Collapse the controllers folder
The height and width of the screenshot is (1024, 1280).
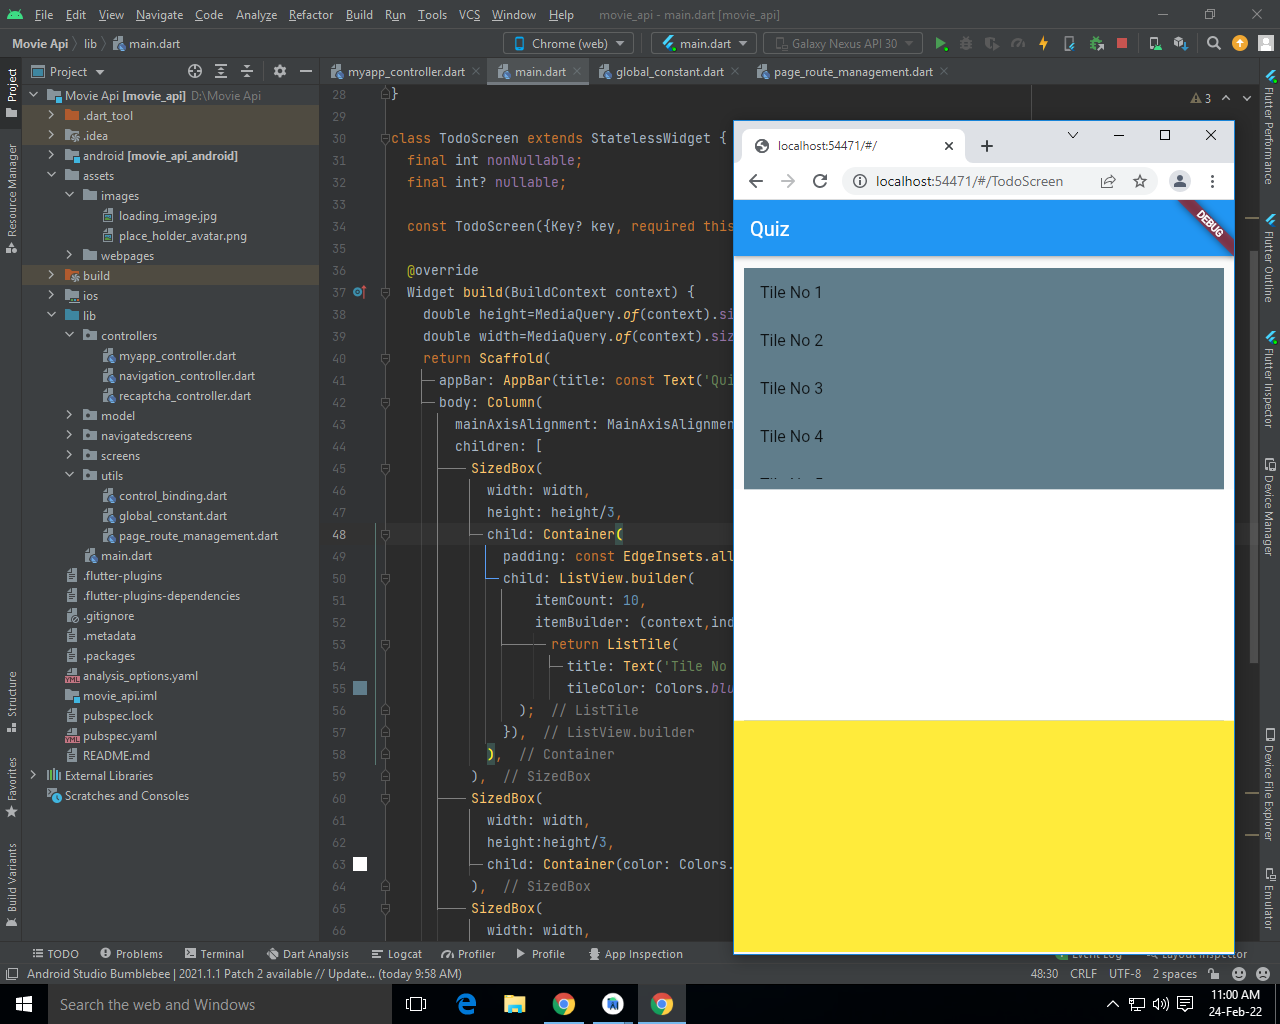point(69,335)
